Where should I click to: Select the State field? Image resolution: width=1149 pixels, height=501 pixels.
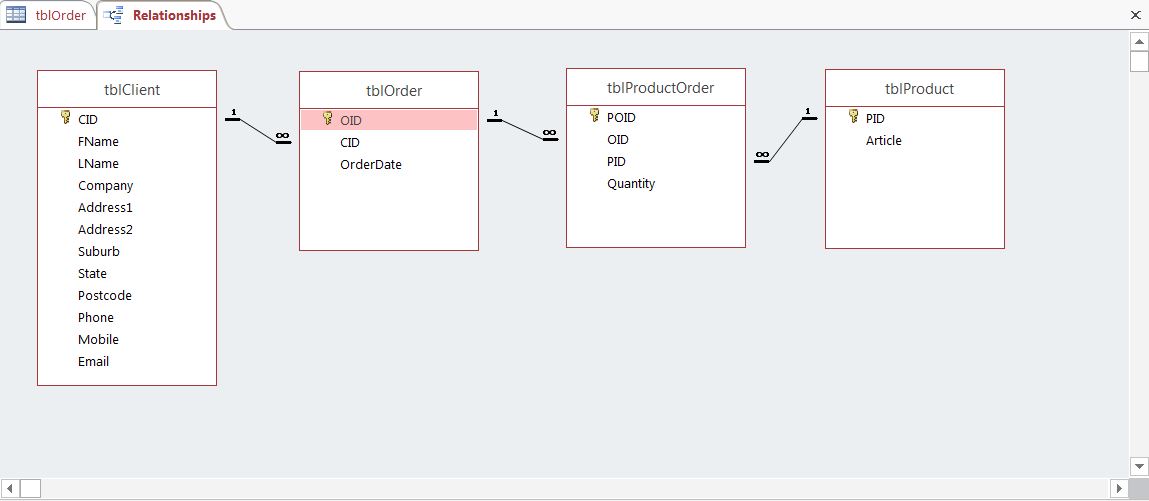point(92,273)
